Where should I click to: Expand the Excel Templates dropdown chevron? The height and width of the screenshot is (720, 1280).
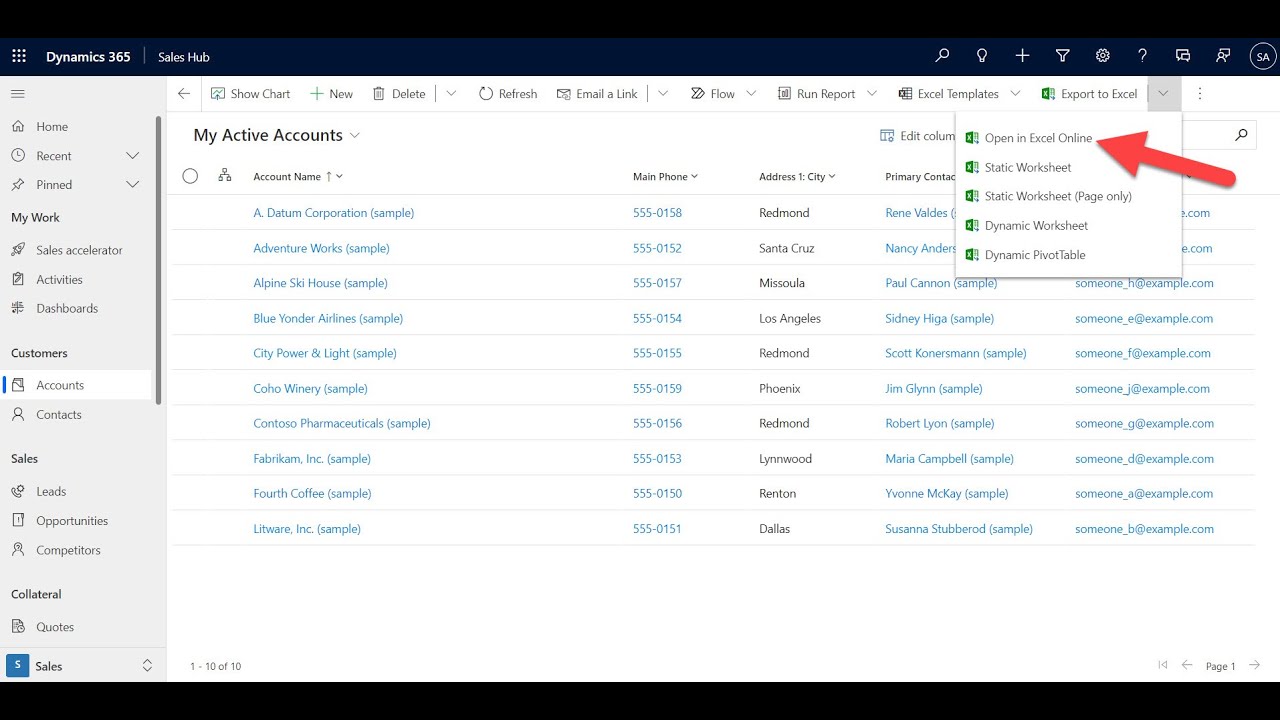click(x=1016, y=94)
